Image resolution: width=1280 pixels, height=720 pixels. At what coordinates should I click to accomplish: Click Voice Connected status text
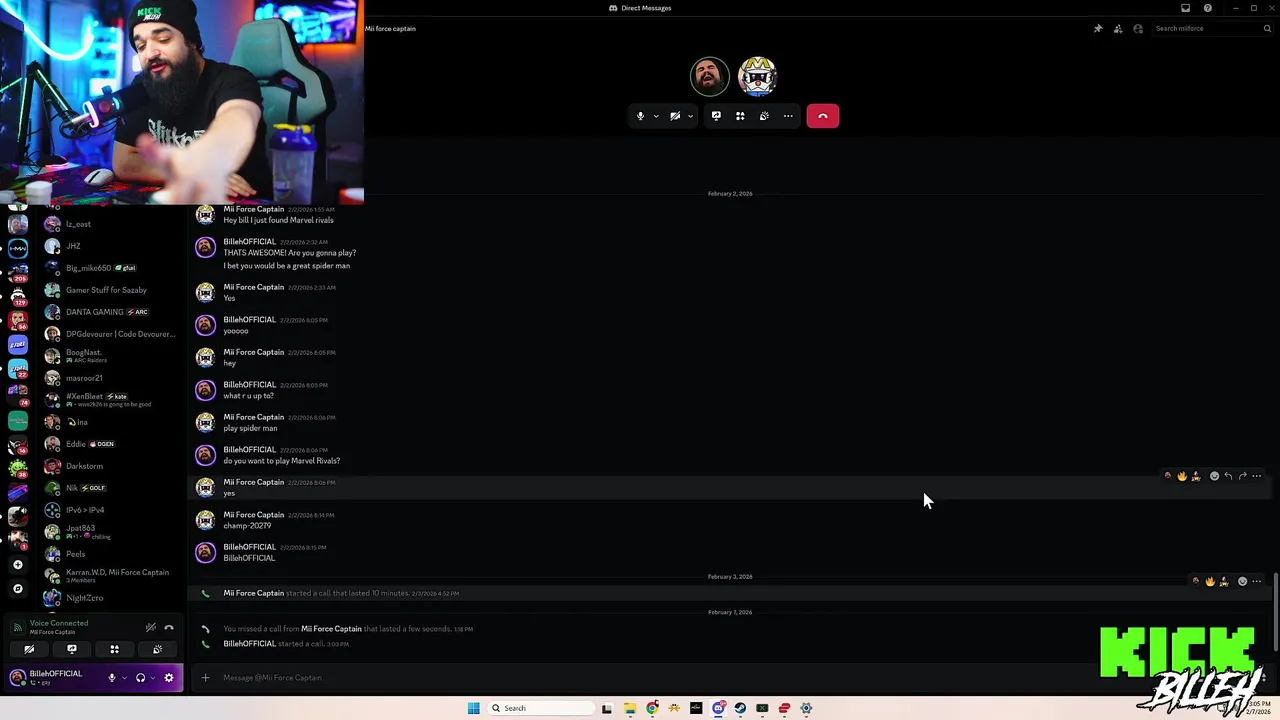click(59, 623)
